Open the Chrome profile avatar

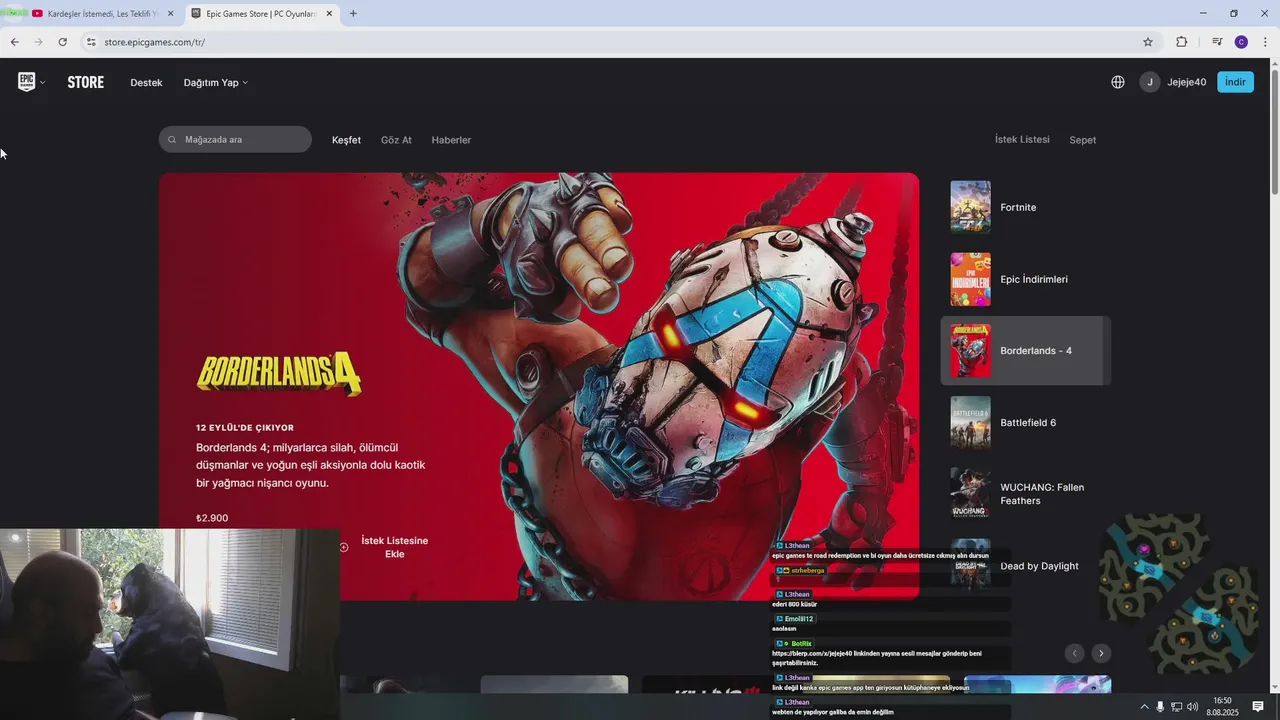1241,42
